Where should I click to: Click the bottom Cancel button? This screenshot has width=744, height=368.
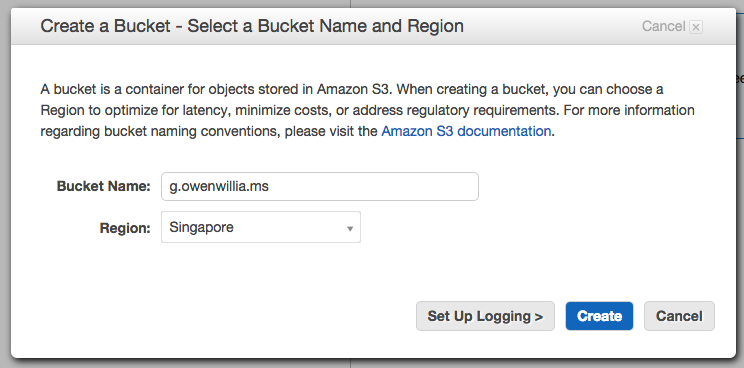[679, 316]
